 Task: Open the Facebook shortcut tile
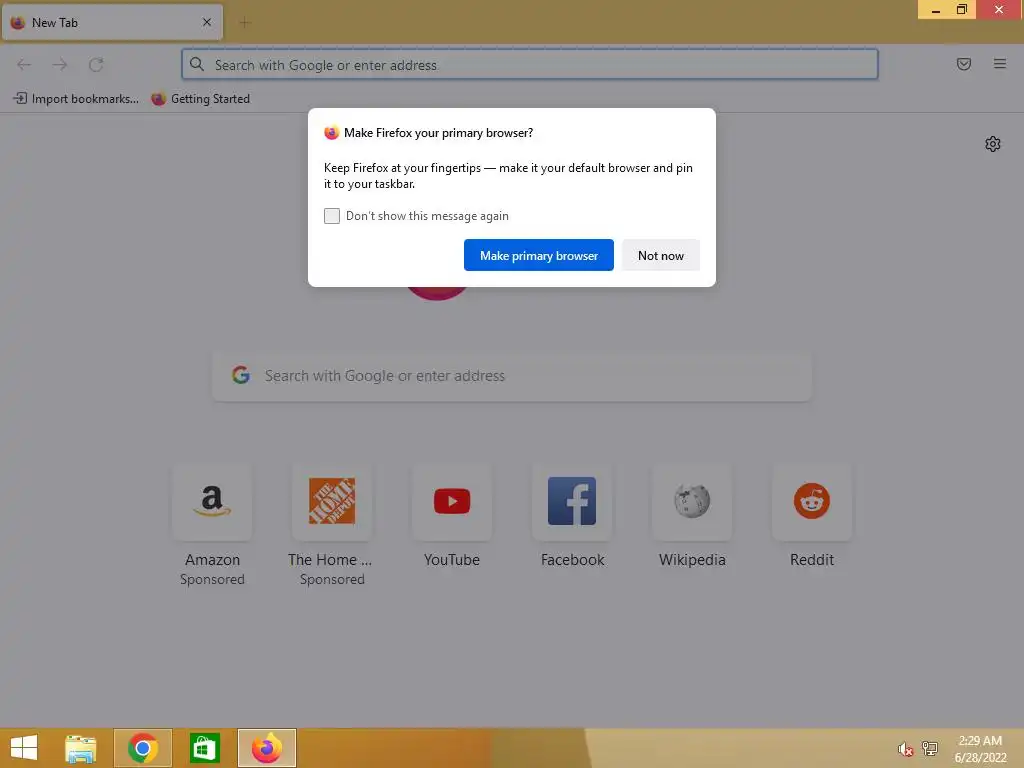572,502
